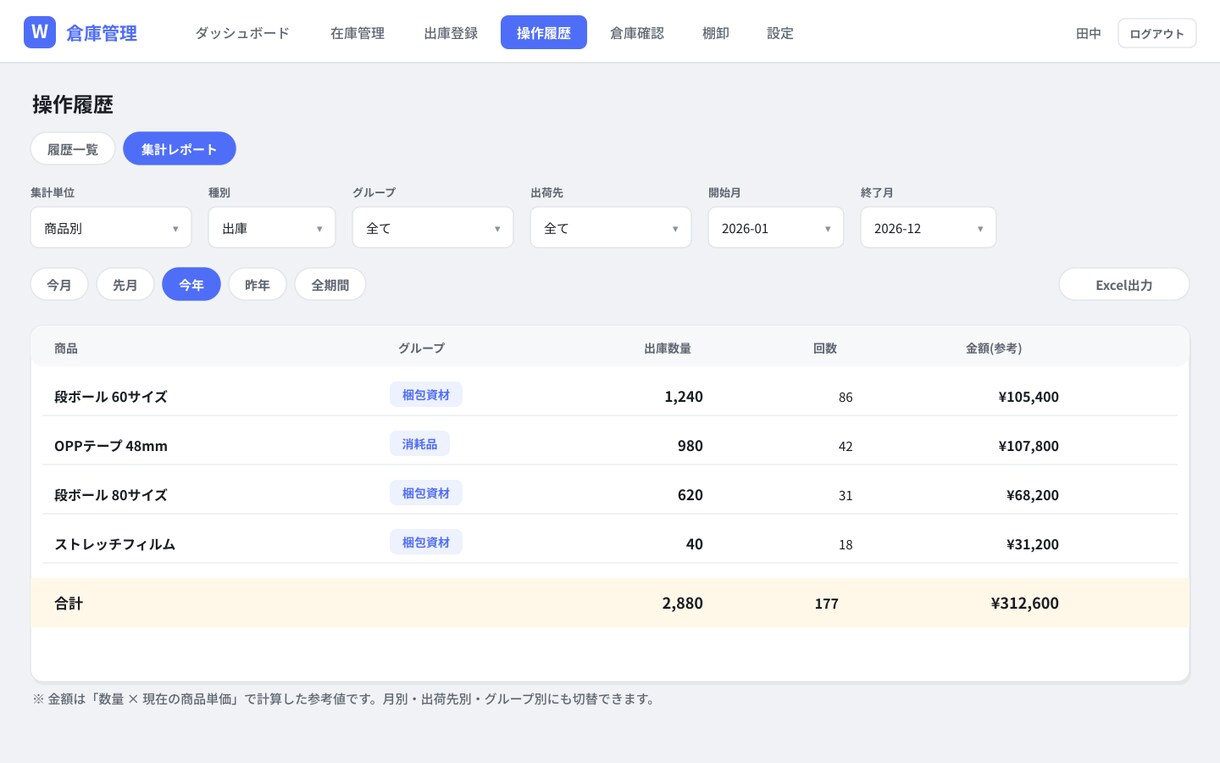Toggle the 今年 period preset
Image resolution: width=1220 pixels, height=763 pixels.
click(191, 285)
